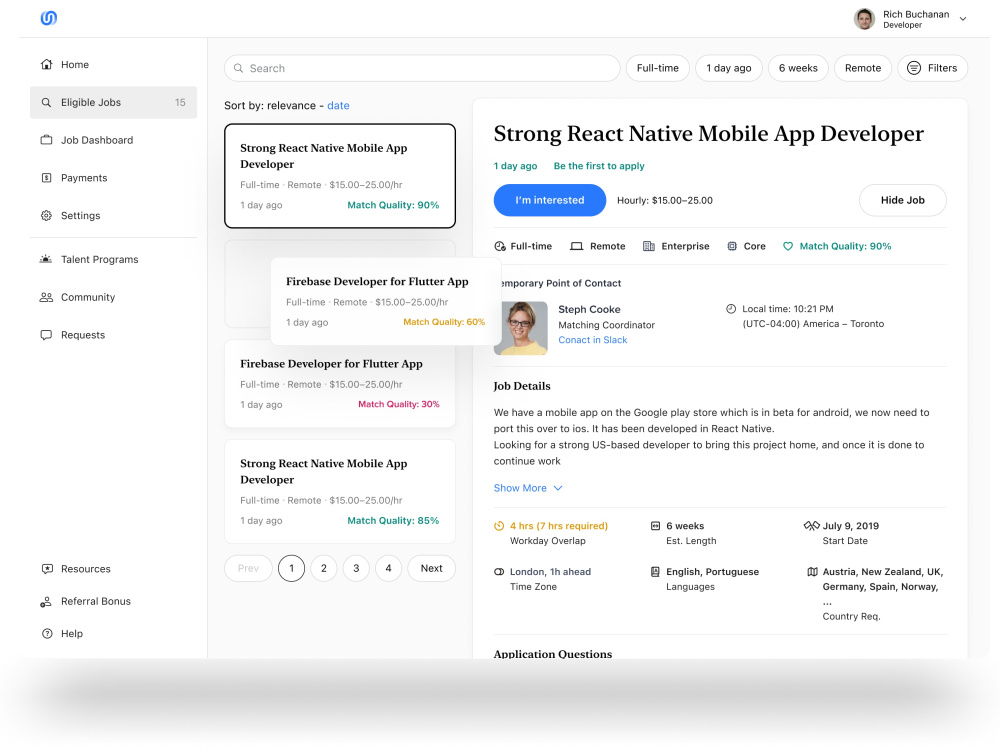
Task: Toggle the Full-time filter chip
Action: click(658, 68)
